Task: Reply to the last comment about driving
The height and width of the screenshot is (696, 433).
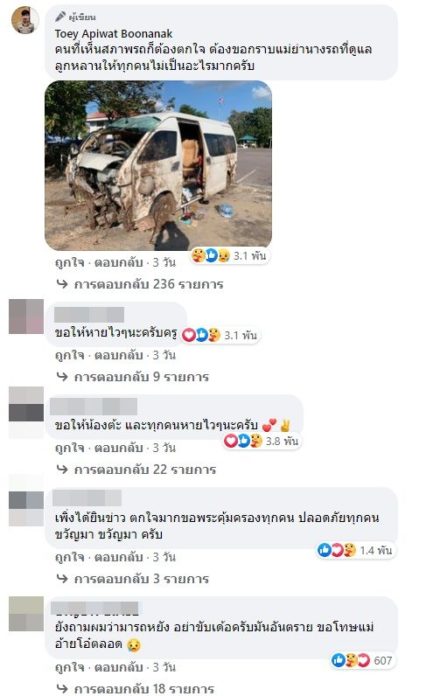Action: tap(119, 667)
